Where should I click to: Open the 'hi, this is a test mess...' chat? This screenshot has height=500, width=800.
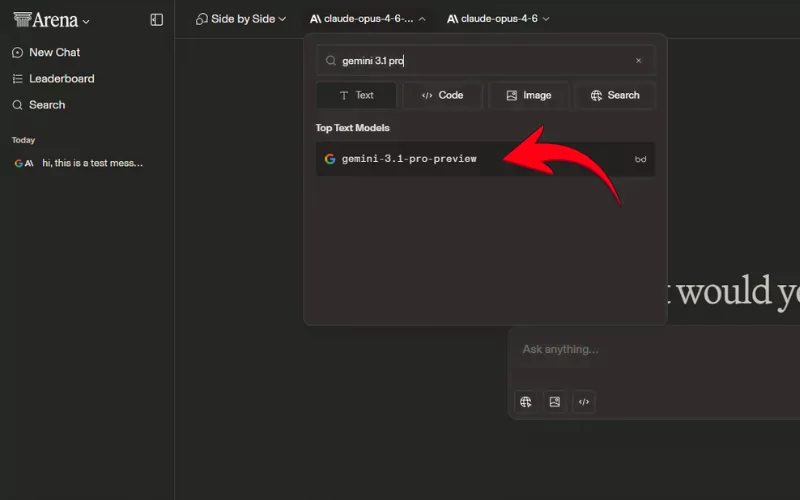tap(79, 163)
